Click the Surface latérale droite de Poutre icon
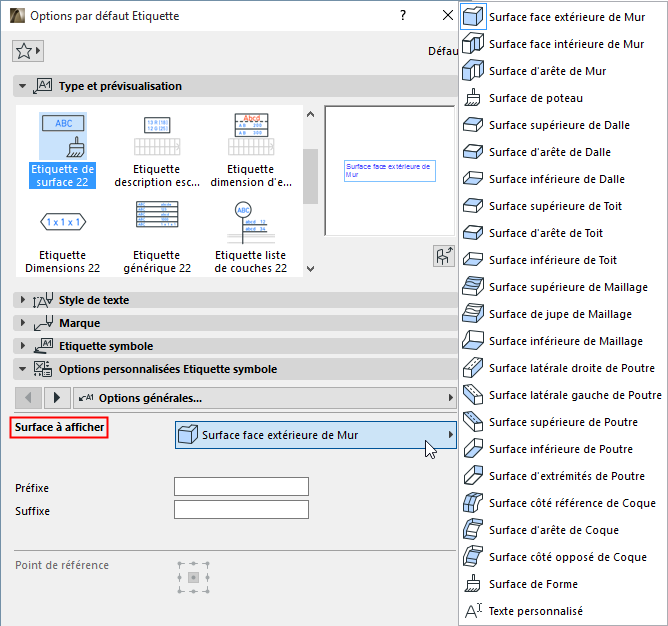Viewport: 668px width, 626px height. coord(472,368)
